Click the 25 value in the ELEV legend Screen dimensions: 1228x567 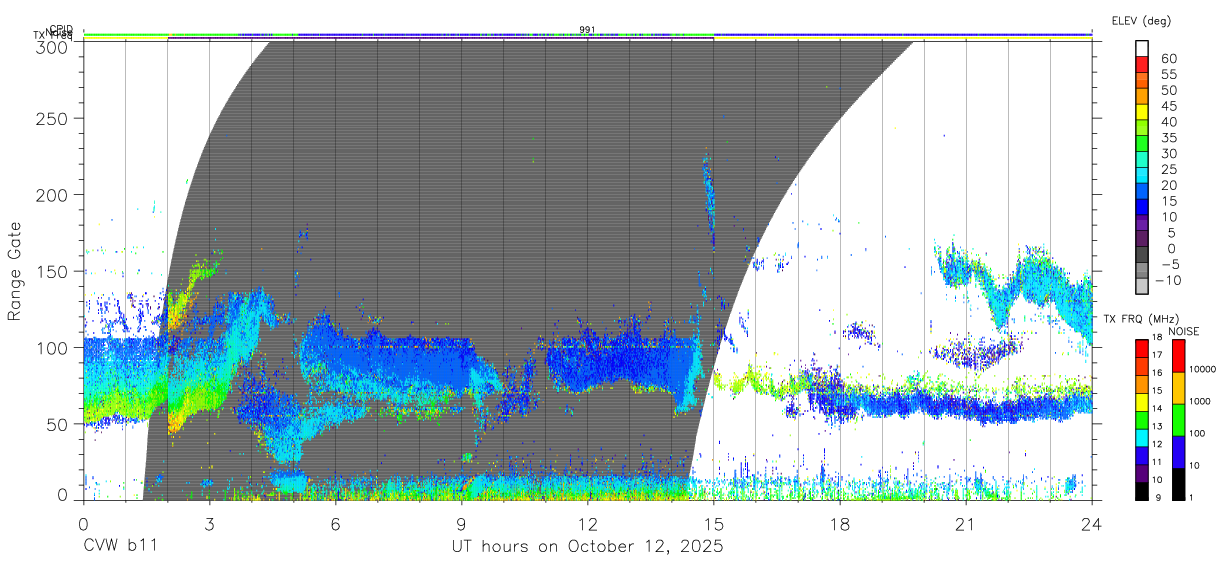pyautogui.click(x=1170, y=169)
